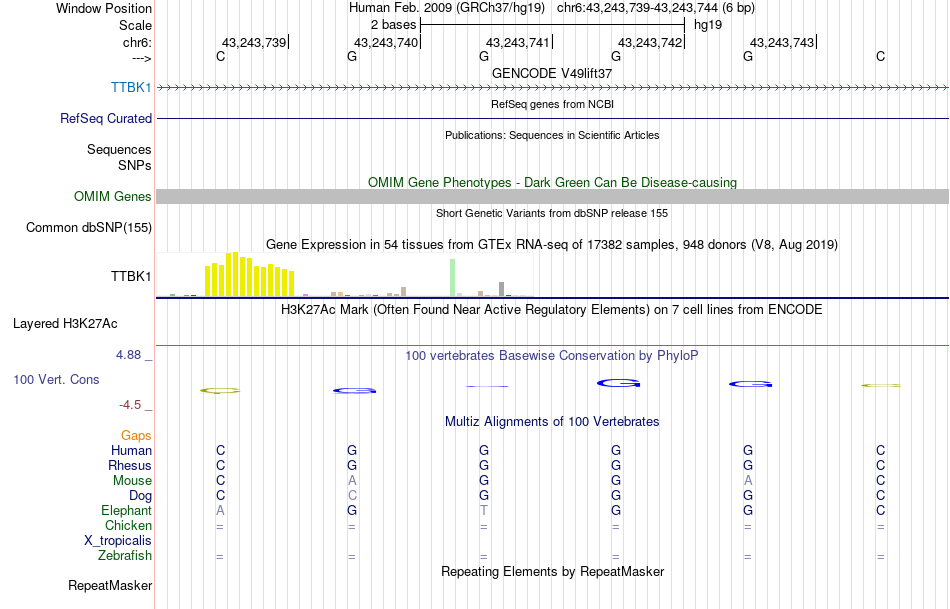
Task: Select the Dog species label
Action: 140,496
